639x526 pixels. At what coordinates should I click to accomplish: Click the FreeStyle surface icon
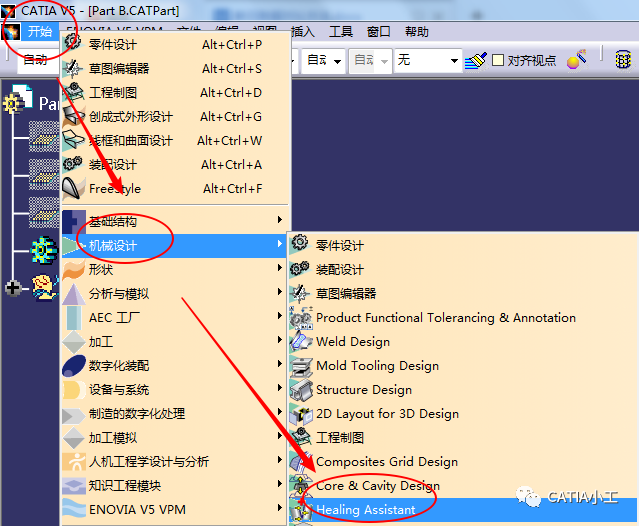74,188
